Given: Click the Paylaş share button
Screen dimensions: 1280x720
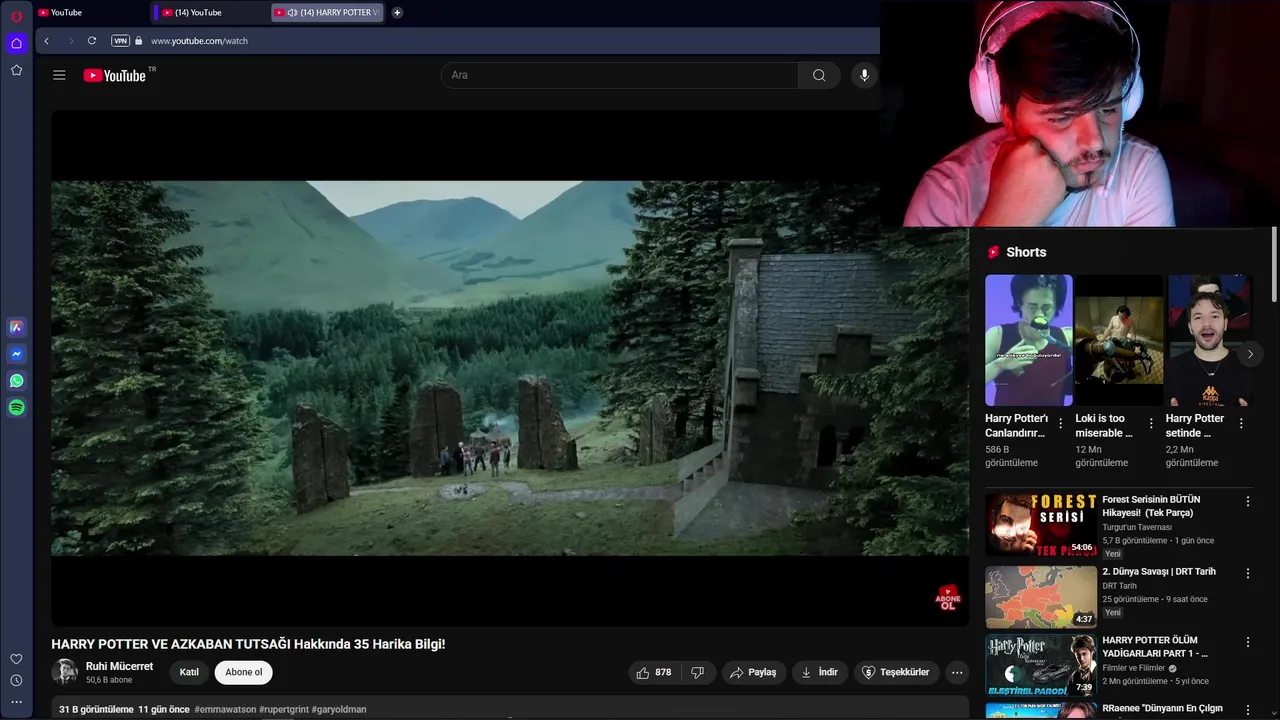Looking at the screenshot, I should tap(754, 672).
